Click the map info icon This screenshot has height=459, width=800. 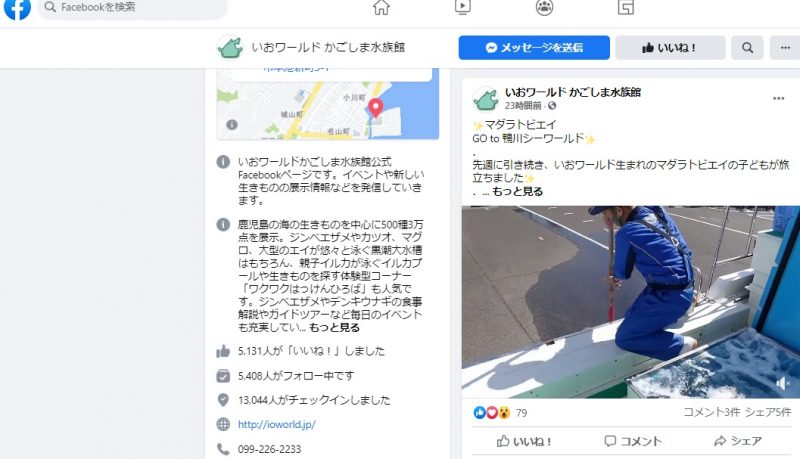tap(232, 124)
